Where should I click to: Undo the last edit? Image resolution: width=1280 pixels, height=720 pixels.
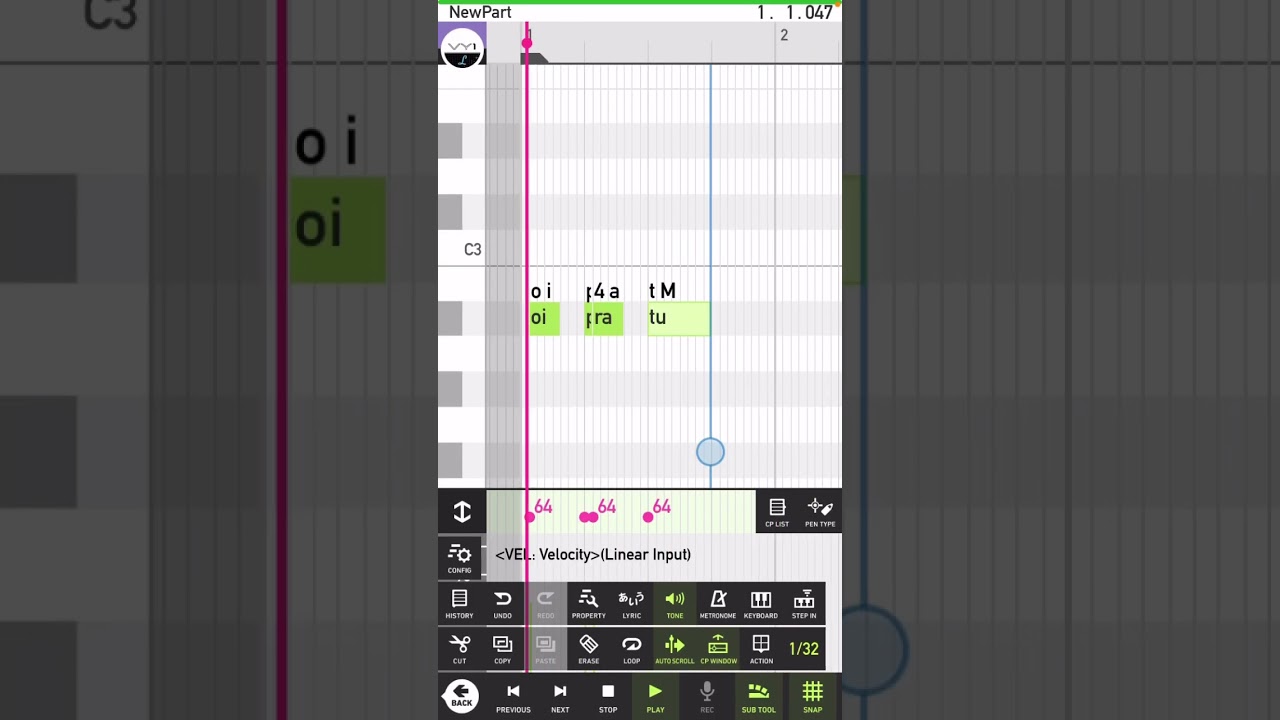(502, 604)
